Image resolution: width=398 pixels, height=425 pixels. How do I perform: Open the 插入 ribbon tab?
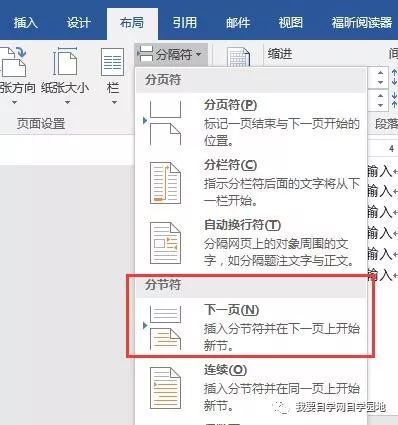[x=25, y=23]
